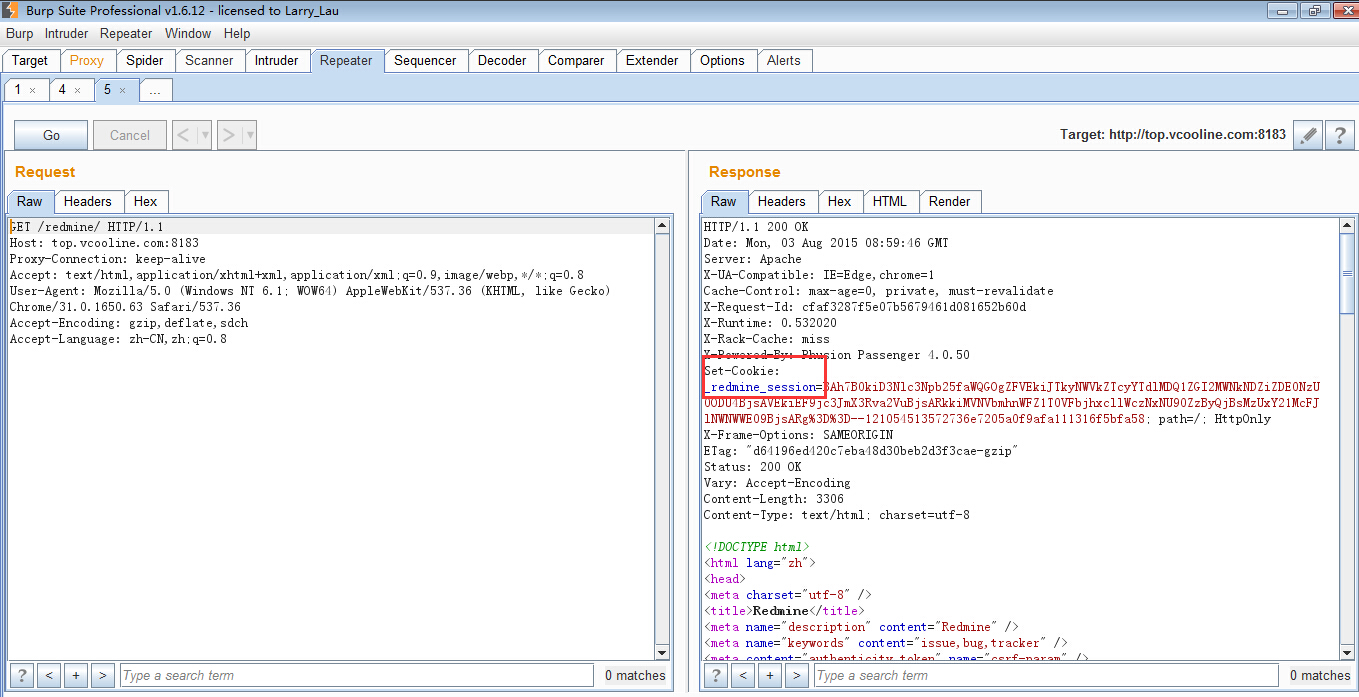1359x697 pixels.
Task: Click next match button in Response search
Action: click(x=796, y=675)
